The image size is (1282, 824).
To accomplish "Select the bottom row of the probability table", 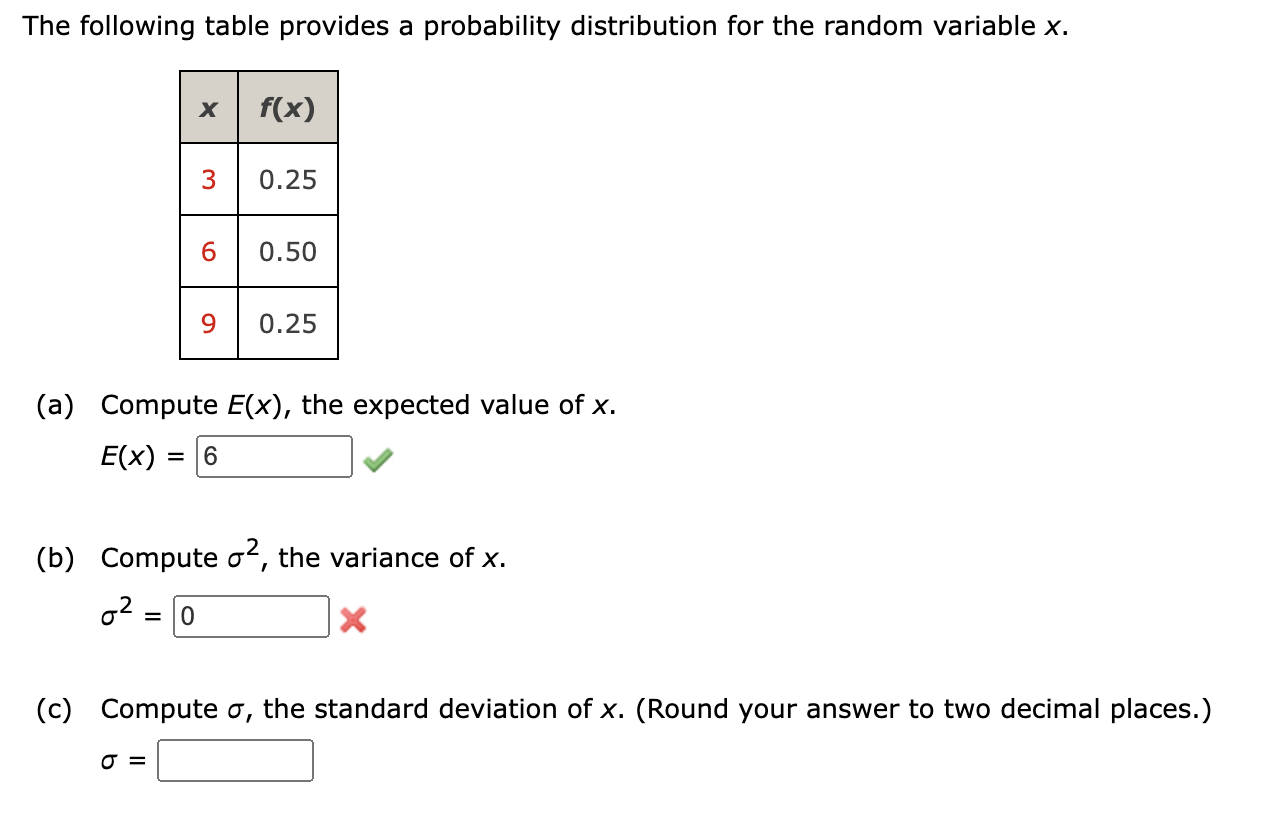I will point(258,324).
